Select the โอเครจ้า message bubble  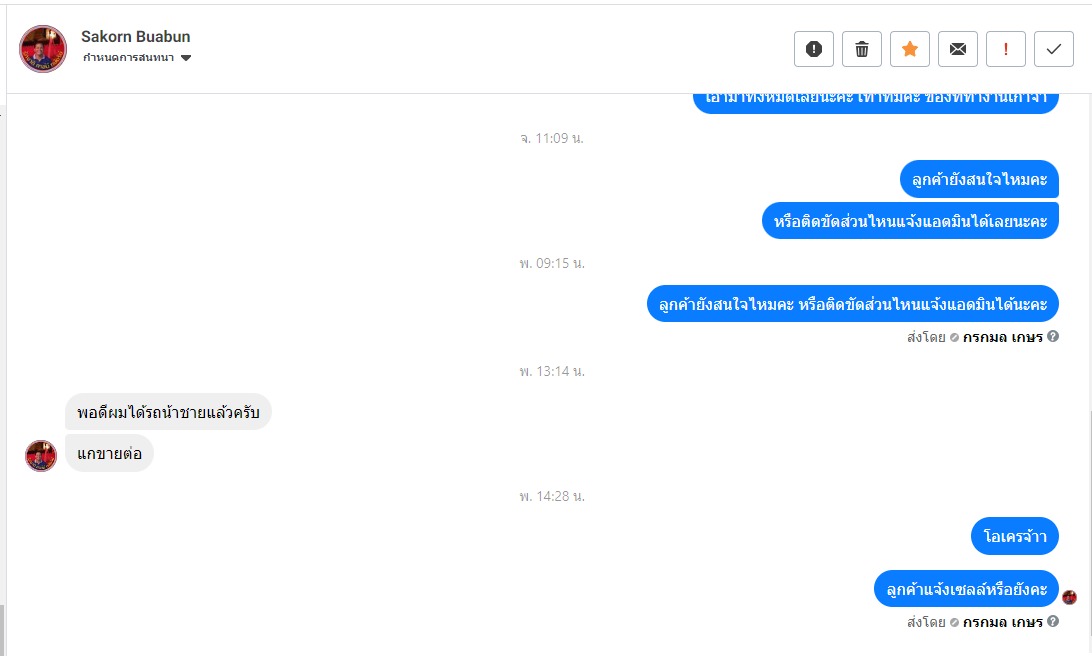pyautogui.click(x=1014, y=536)
